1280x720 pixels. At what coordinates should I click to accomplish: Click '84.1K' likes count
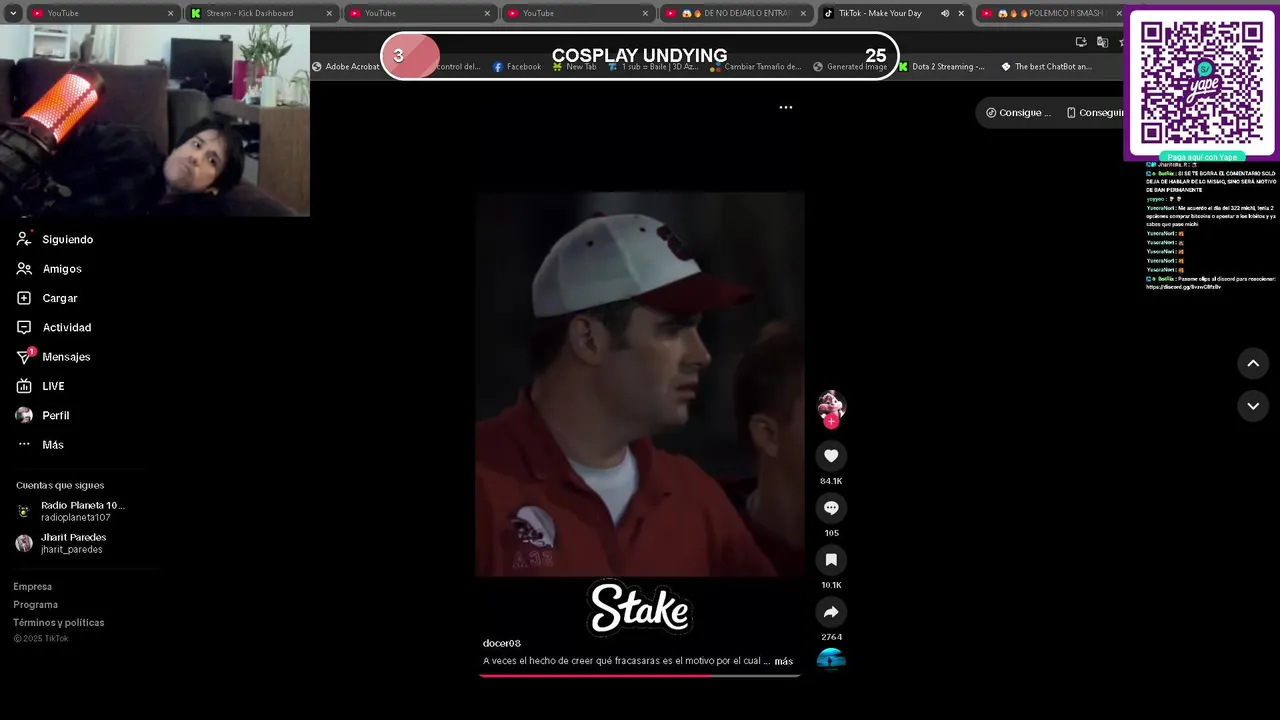pyautogui.click(x=831, y=481)
